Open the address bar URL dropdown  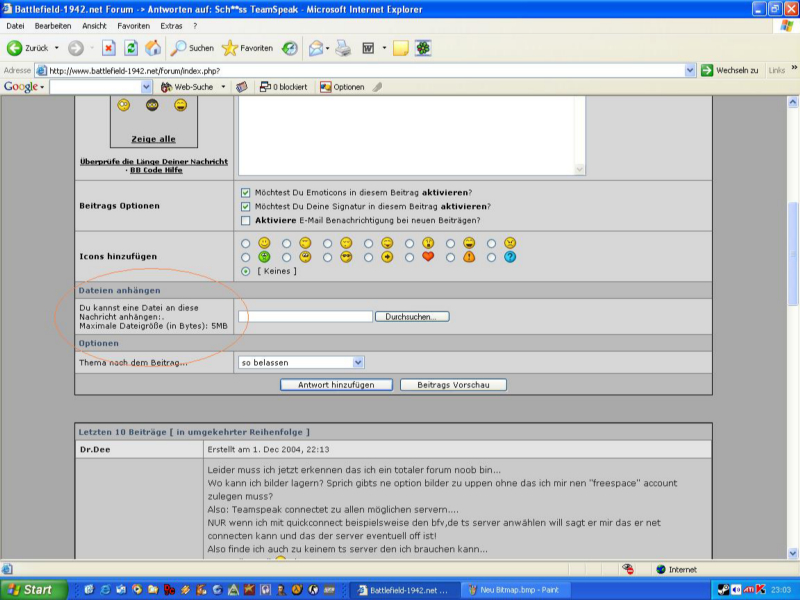click(x=690, y=70)
